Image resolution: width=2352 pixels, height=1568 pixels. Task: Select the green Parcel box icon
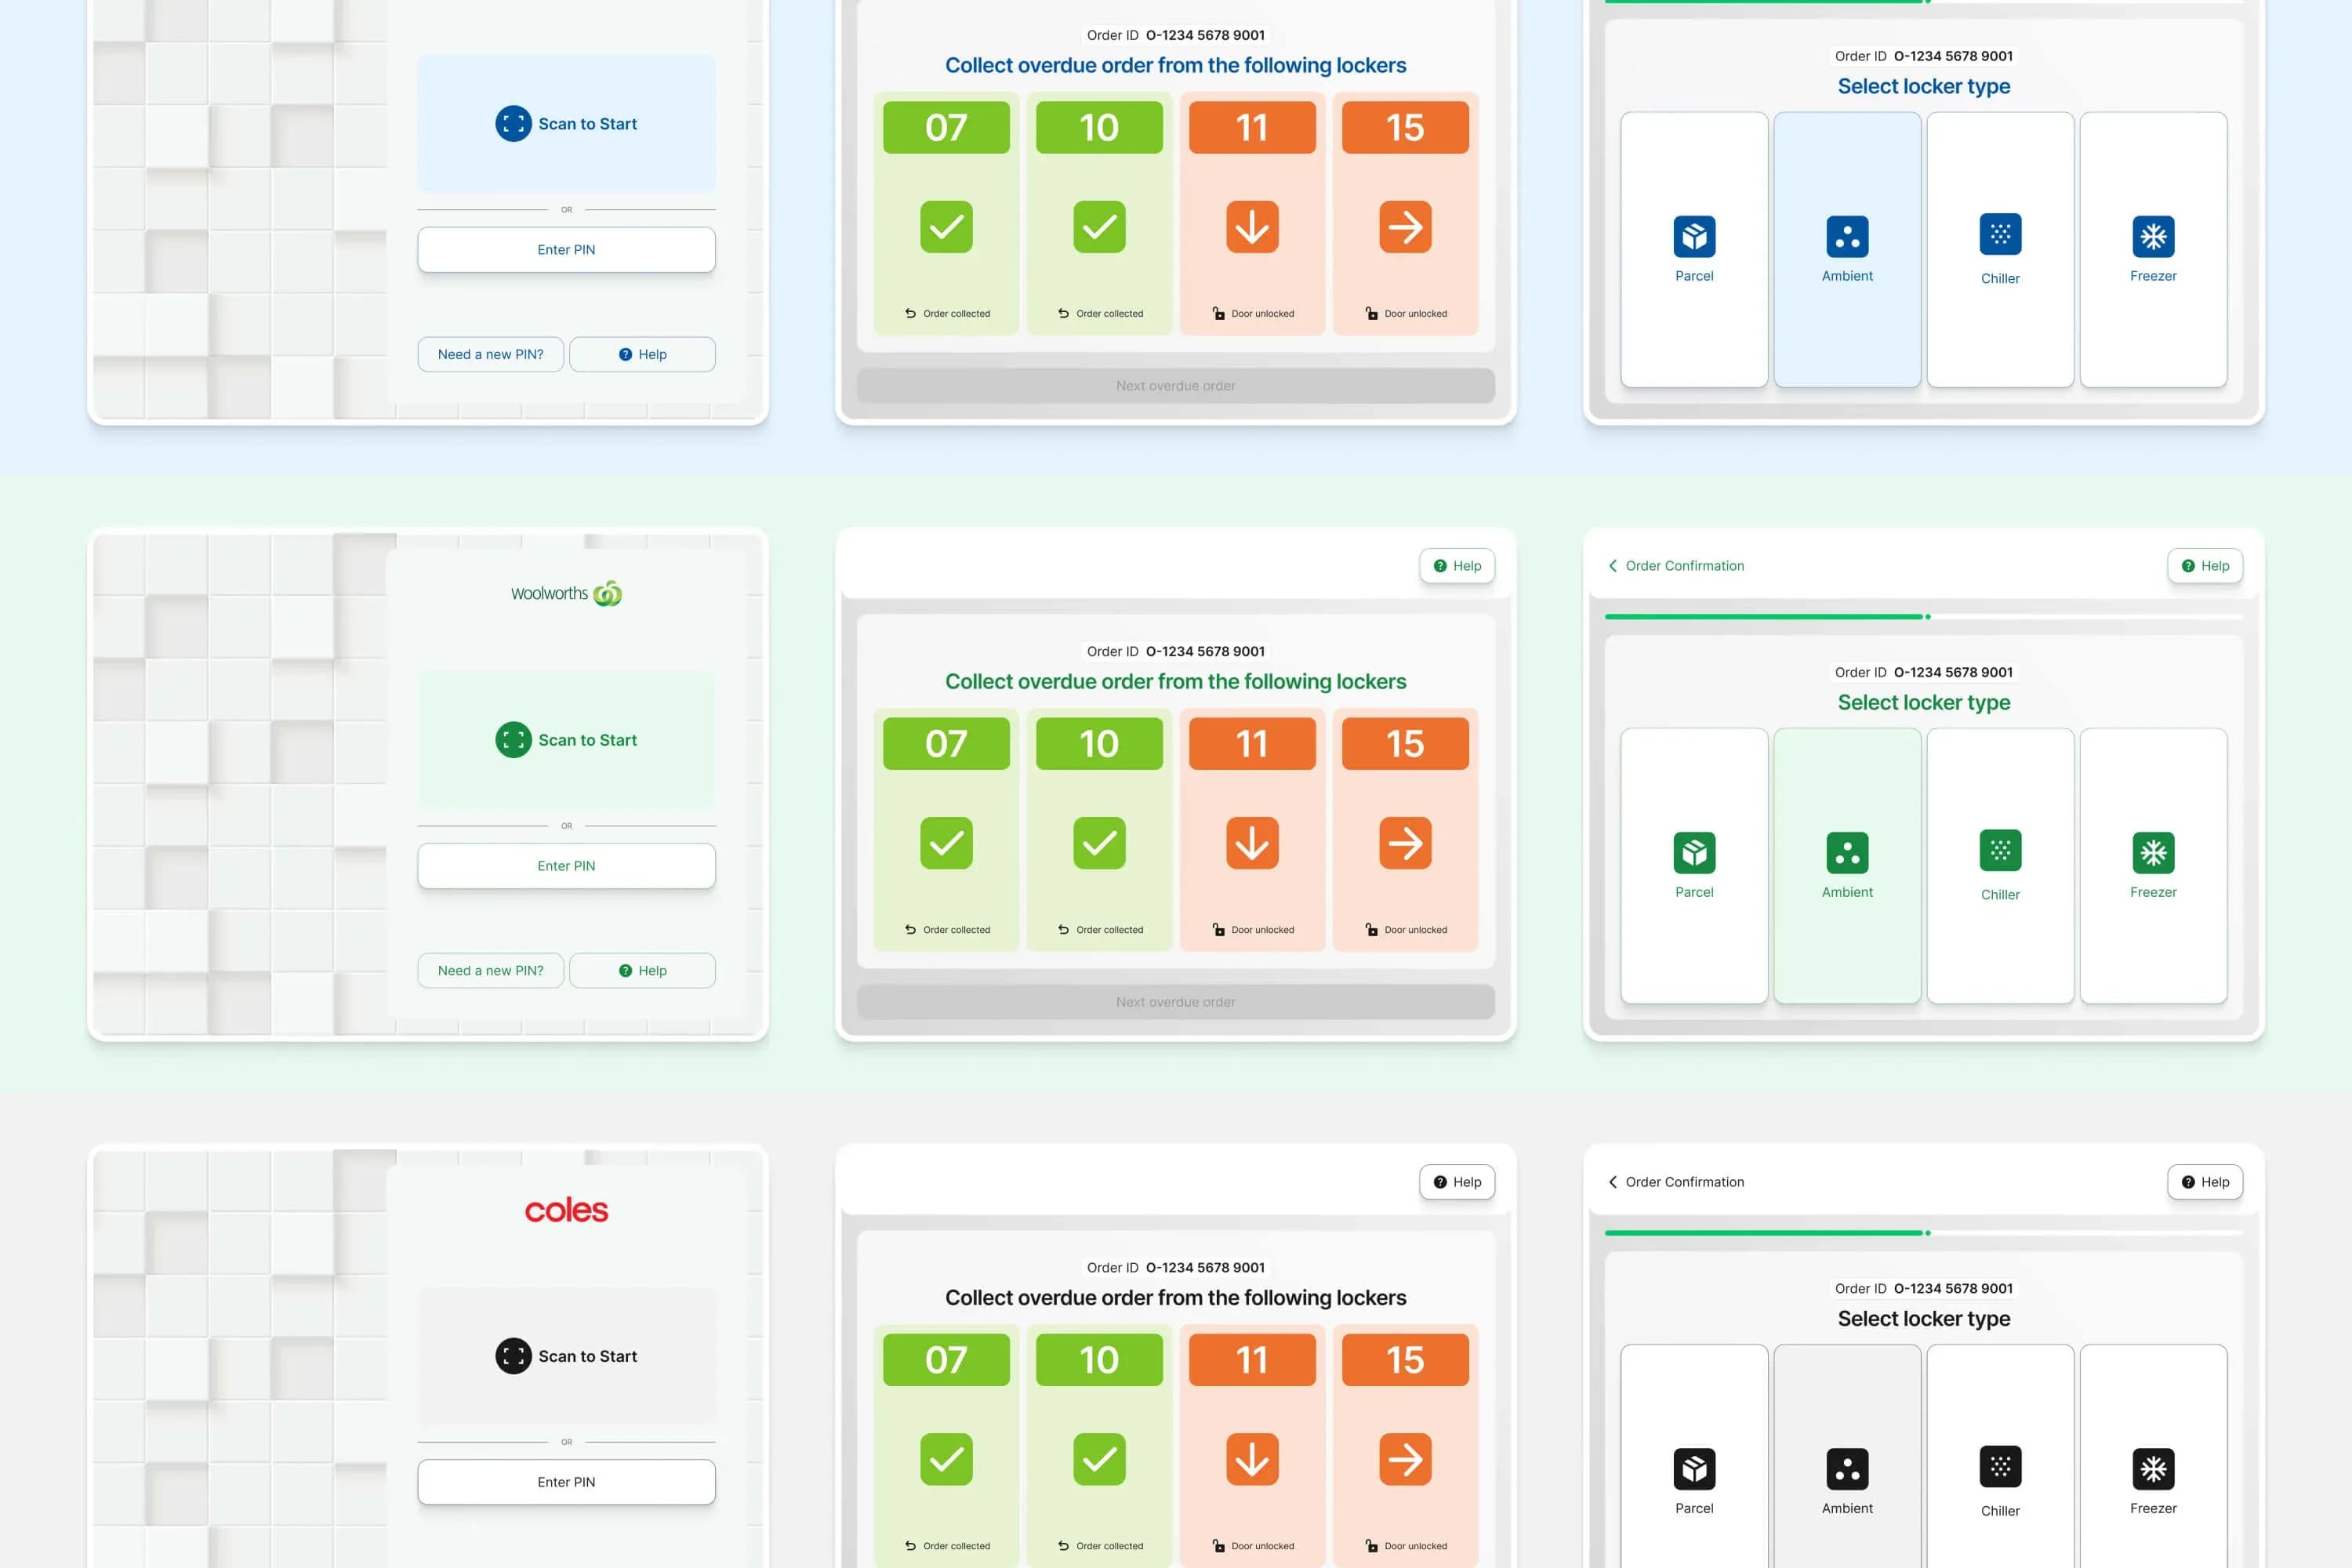[x=1694, y=852]
